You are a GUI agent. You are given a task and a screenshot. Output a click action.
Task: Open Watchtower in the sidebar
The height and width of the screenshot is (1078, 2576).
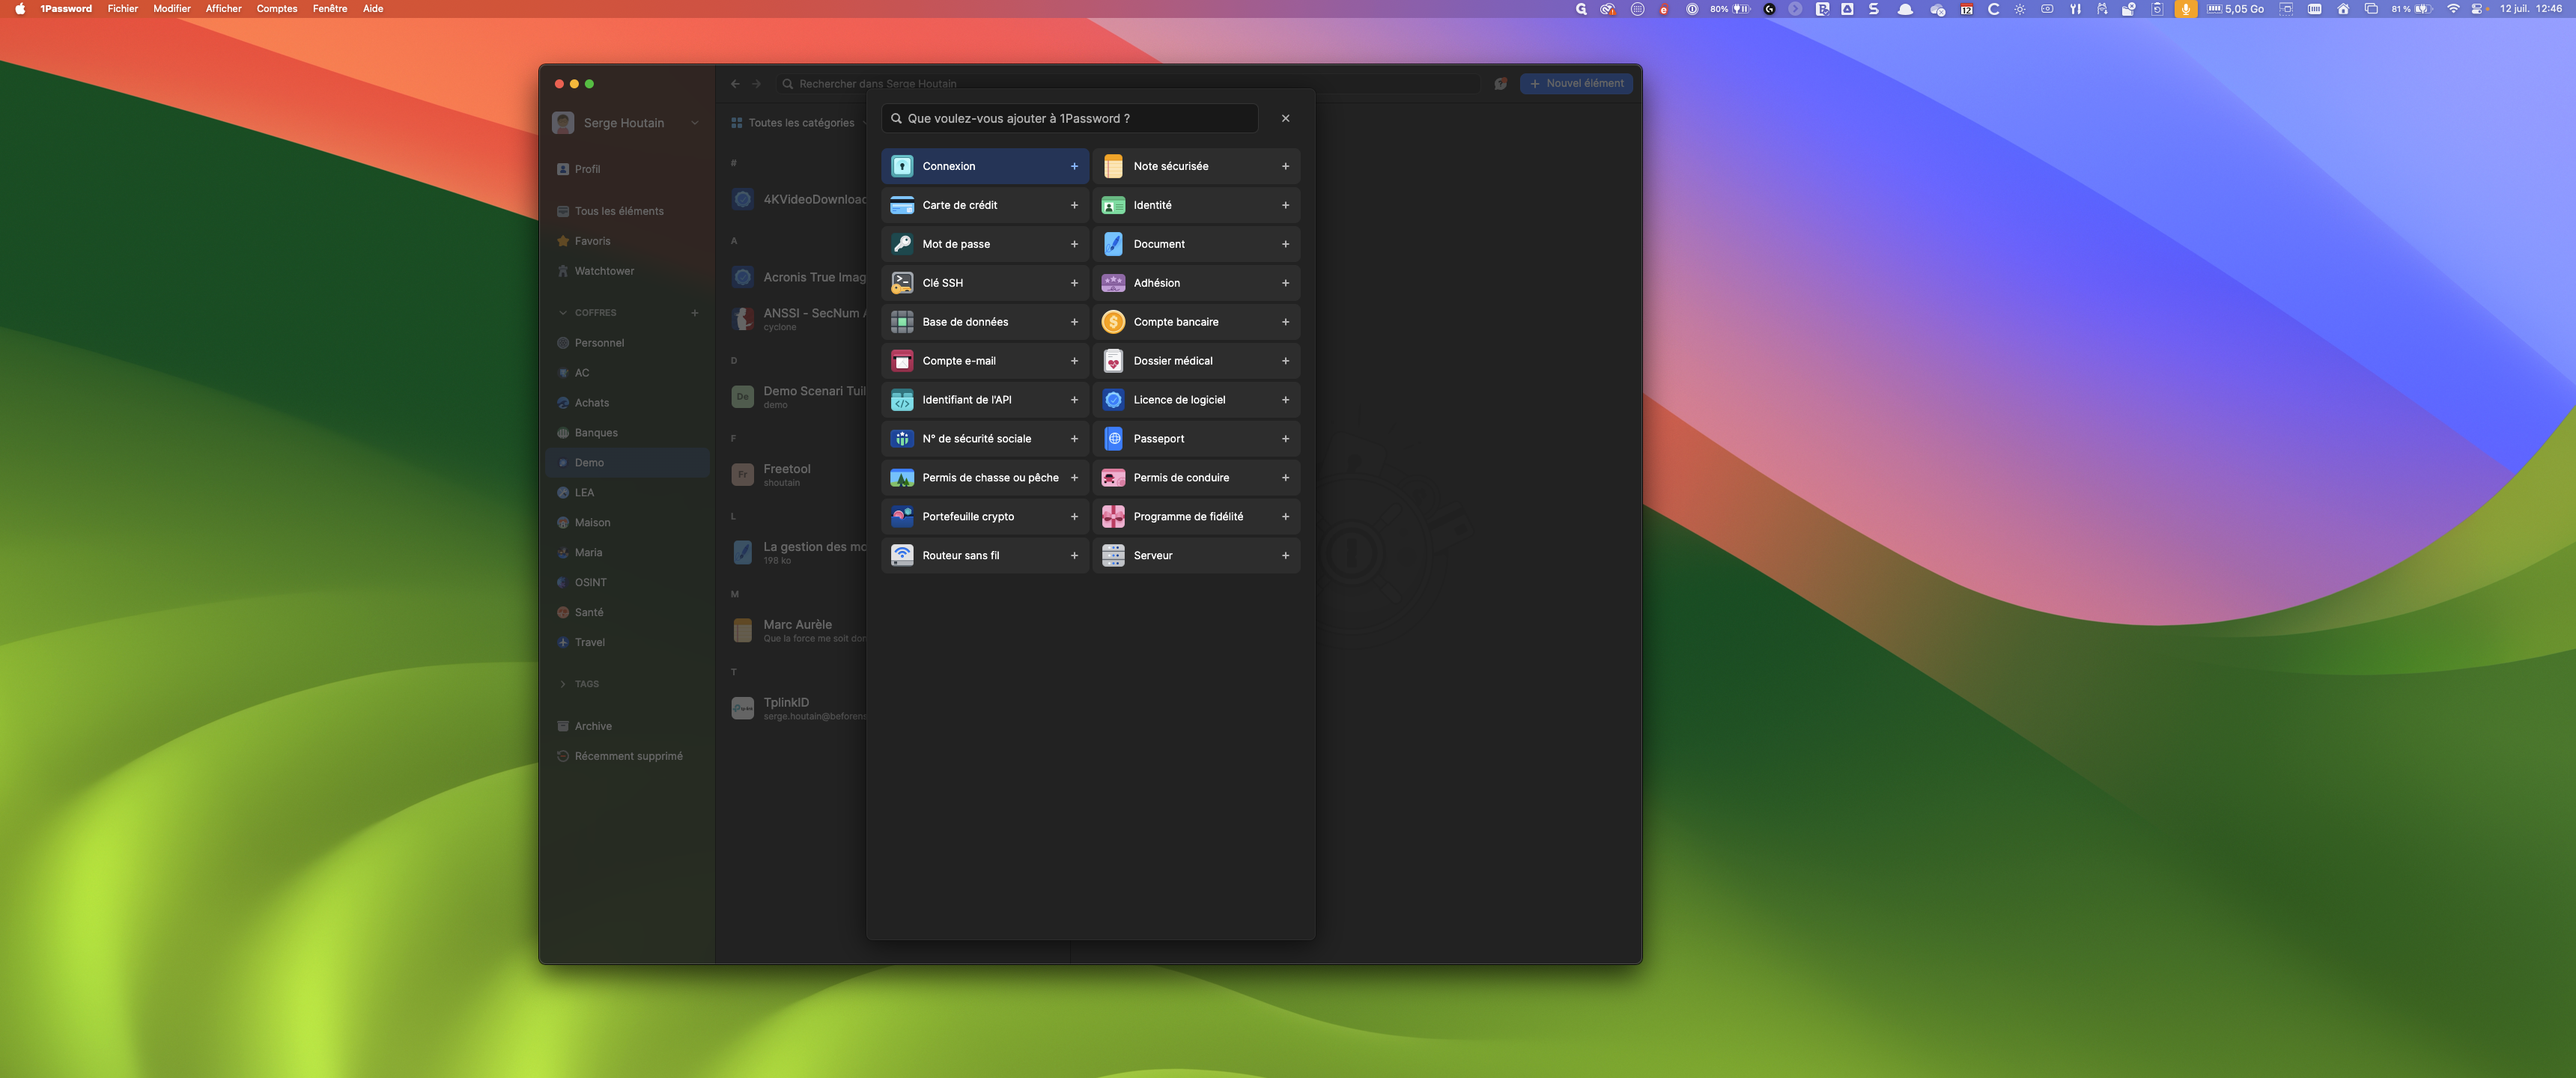(x=627, y=271)
